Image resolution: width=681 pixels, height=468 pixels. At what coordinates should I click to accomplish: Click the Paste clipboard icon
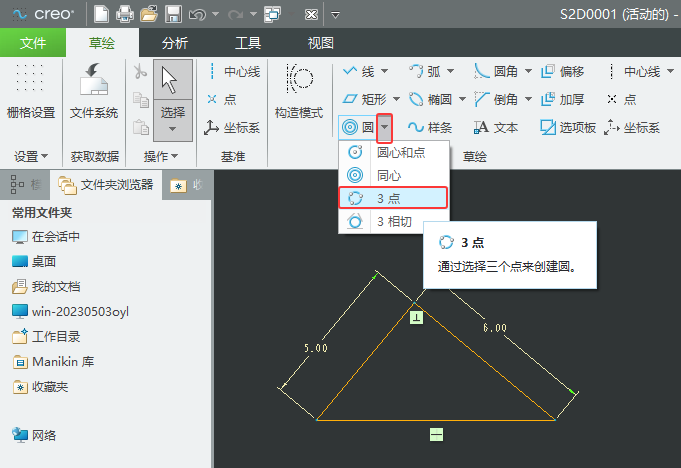click(x=140, y=127)
